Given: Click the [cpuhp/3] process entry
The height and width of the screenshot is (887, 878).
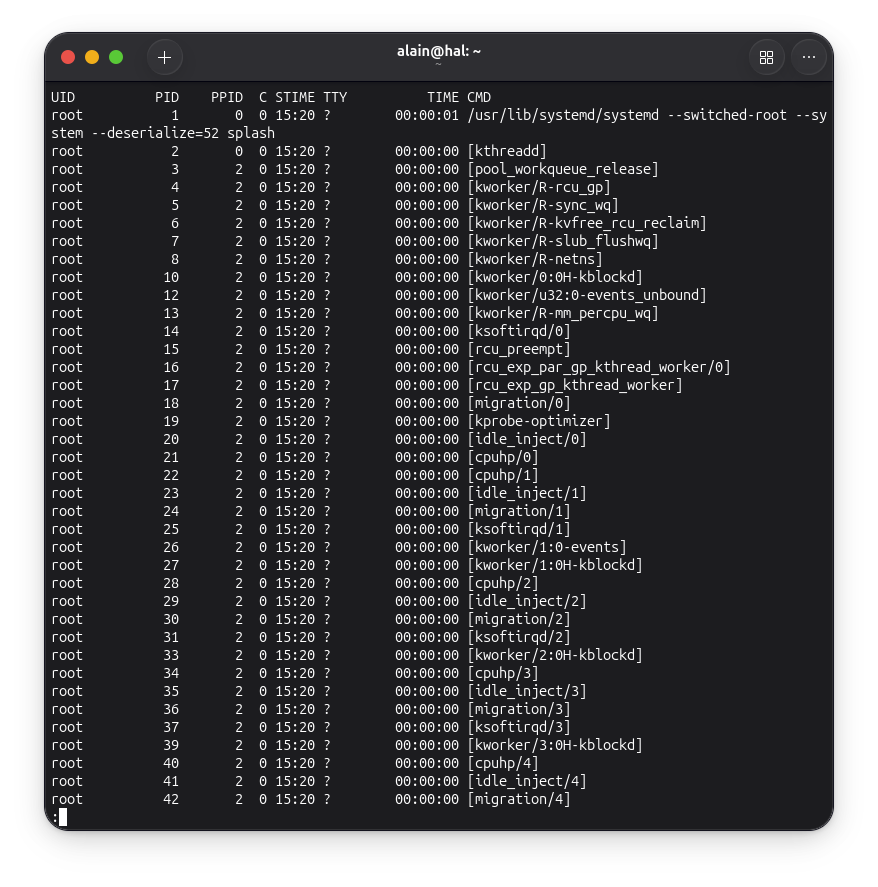Looking at the screenshot, I should [503, 674].
